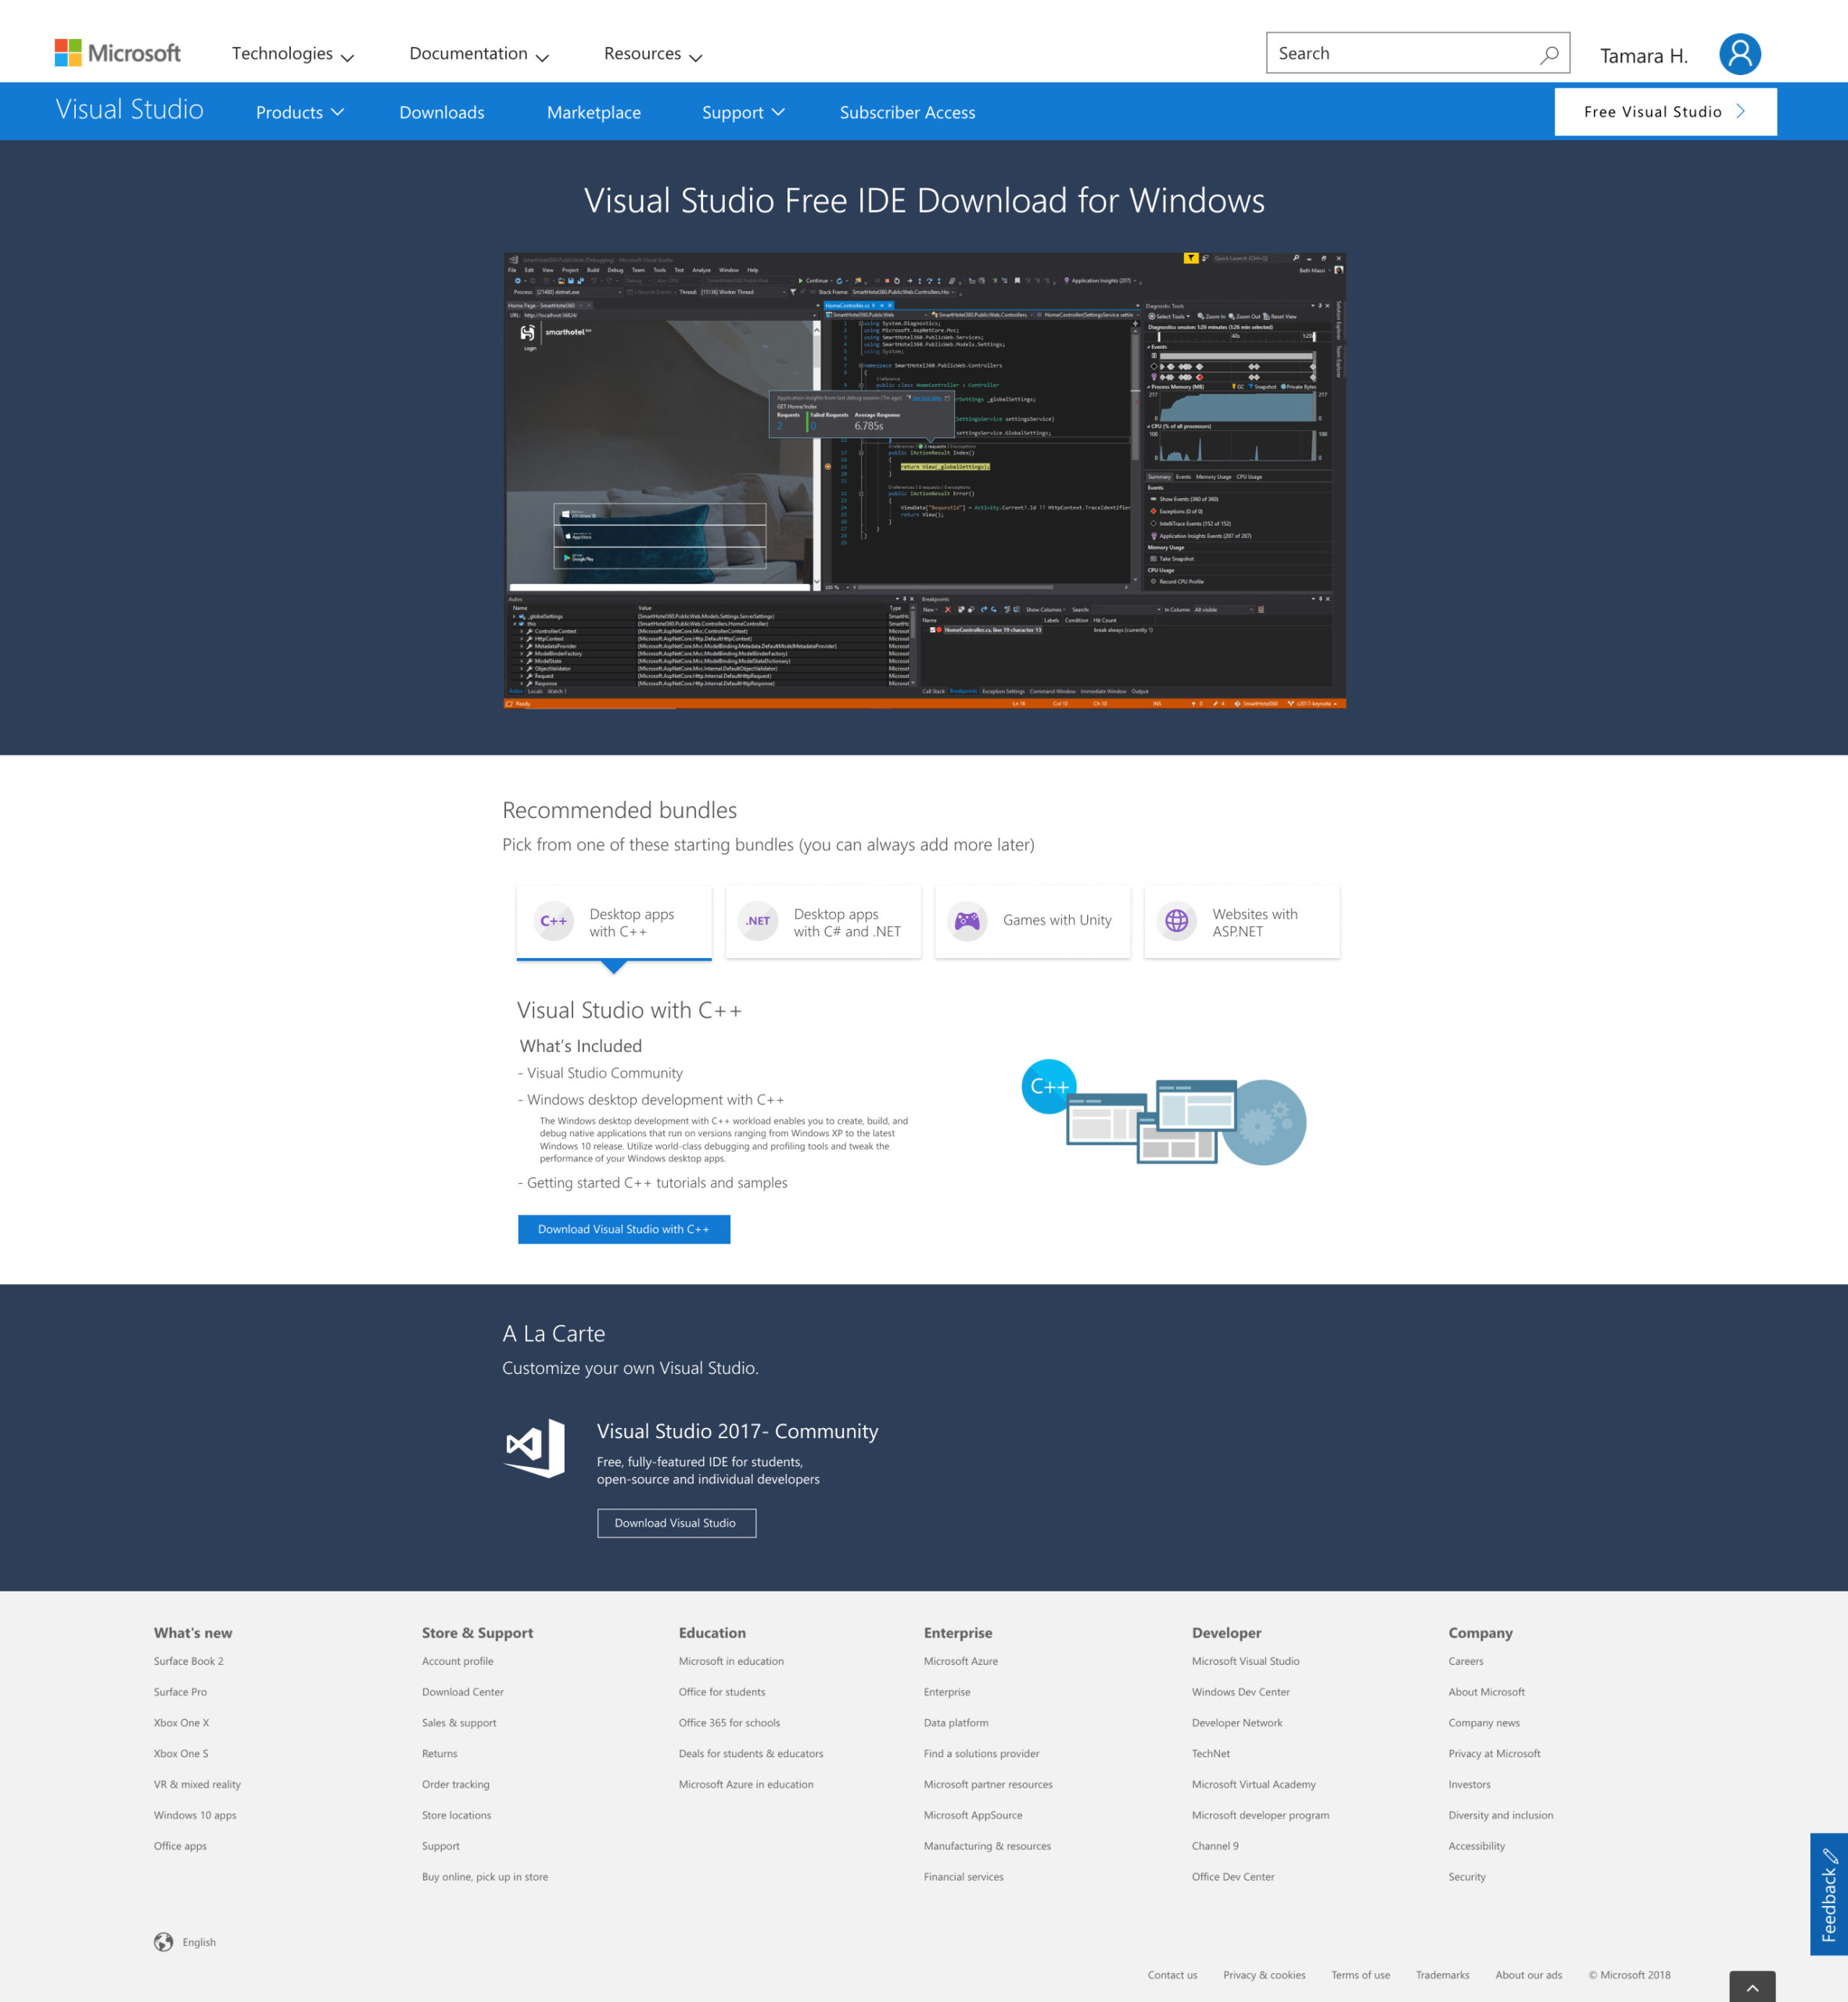Click the globe language icon in footer
1848x2002 pixels.
[x=164, y=1942]
